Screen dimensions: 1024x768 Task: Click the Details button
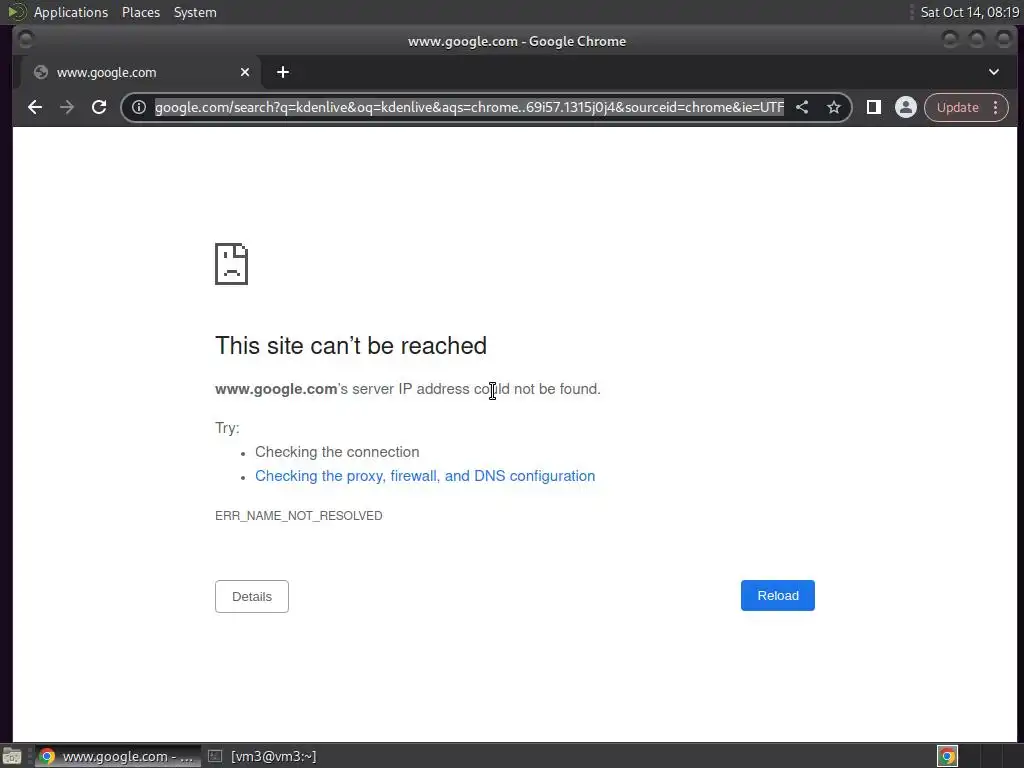tap(251, 596)
